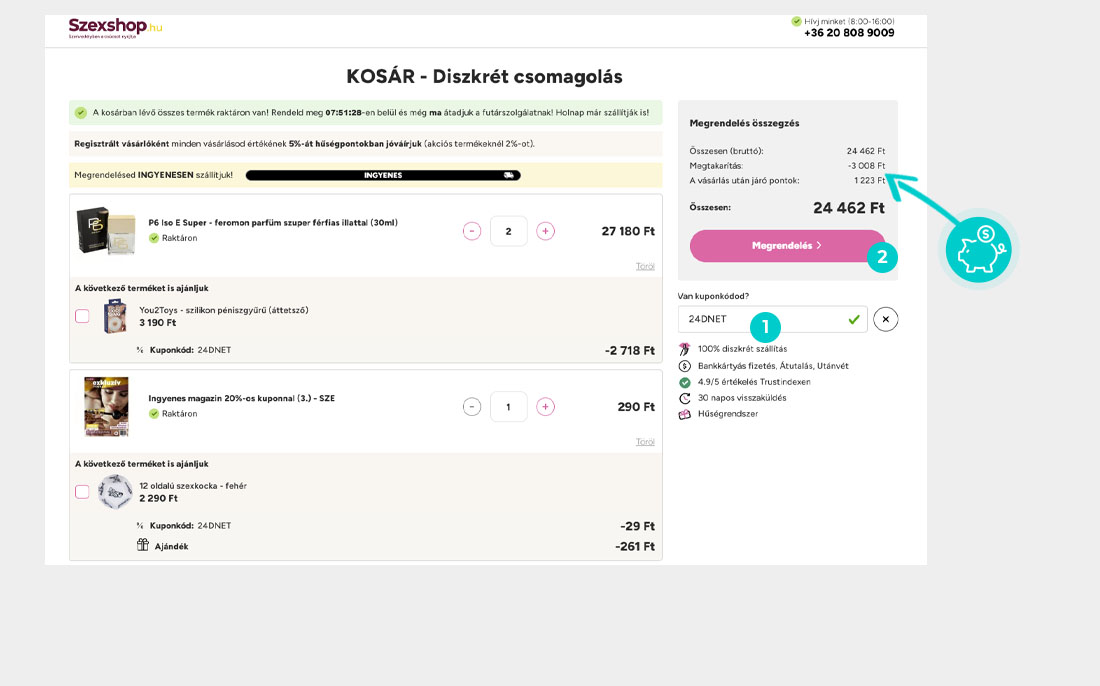The image size is (1100, 686).
Task: Click the Szexshop.hu logo
Action: (x=115, y=28)
